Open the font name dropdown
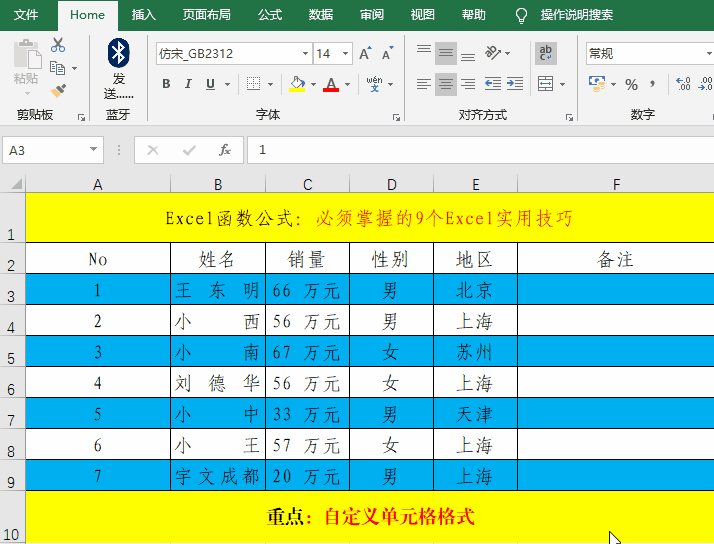The image size is (714, 544). (305, 54)
